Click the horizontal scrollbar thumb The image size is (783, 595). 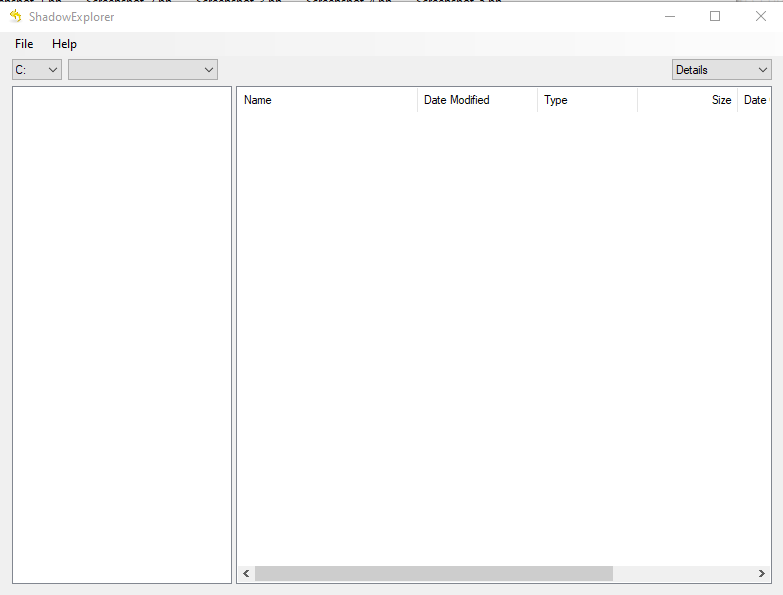[433, 574]
